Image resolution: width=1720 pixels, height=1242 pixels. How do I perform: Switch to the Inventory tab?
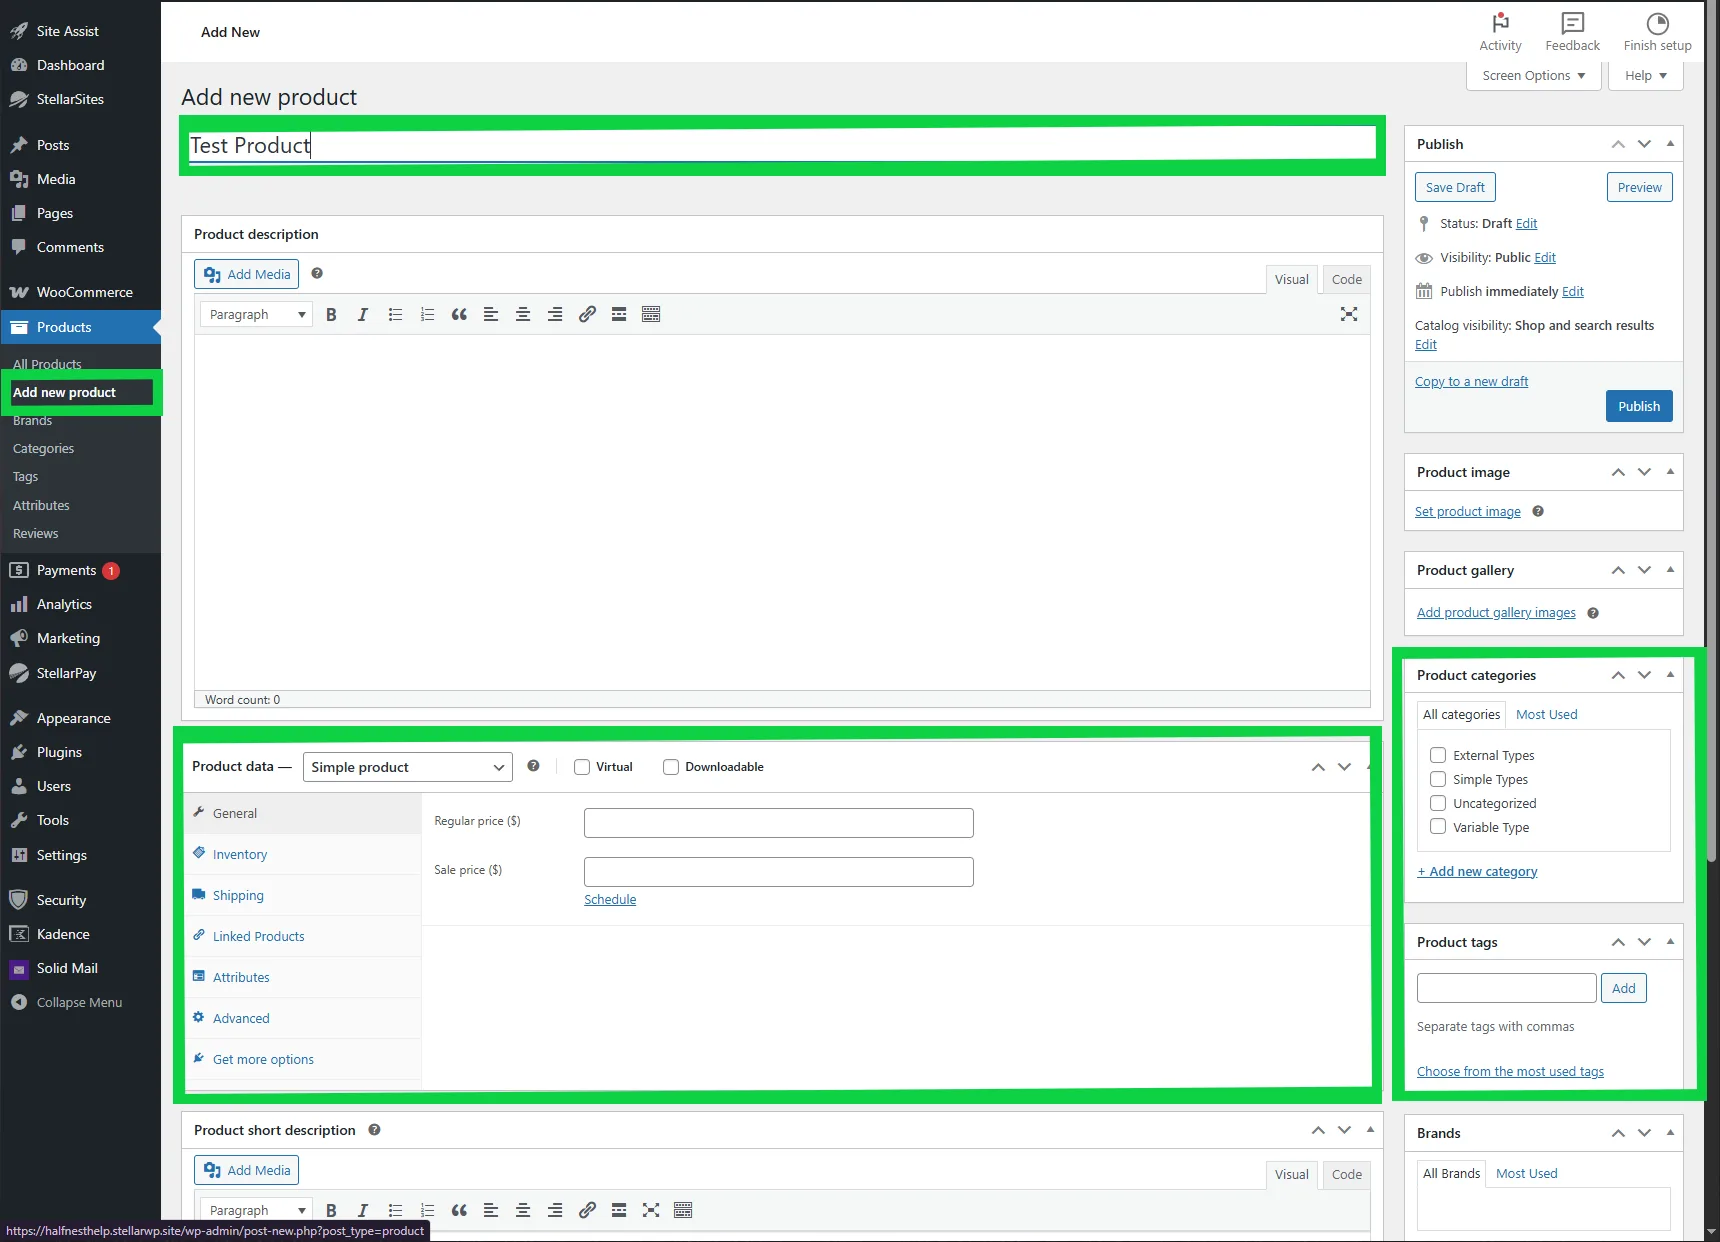click(240, 854)
